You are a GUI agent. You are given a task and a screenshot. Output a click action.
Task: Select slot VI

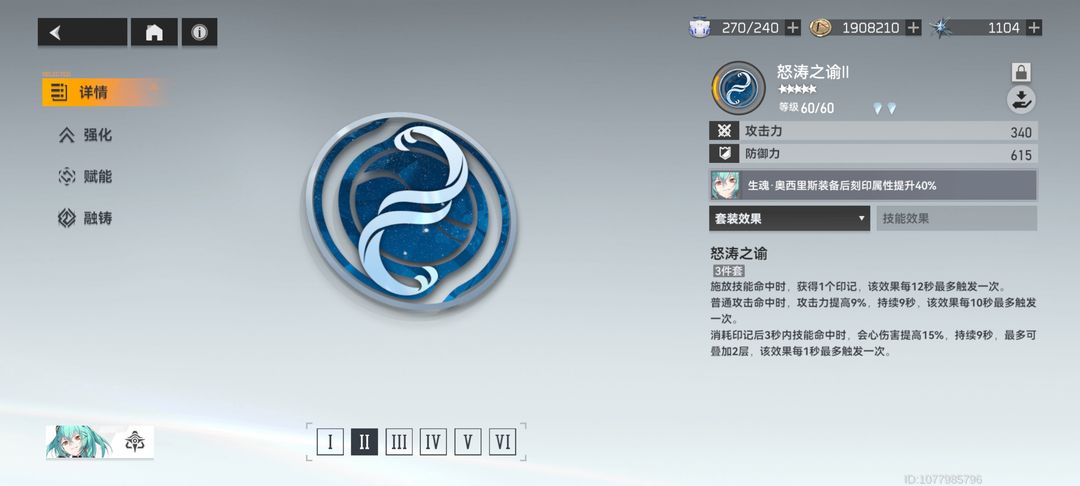(502, 442)
